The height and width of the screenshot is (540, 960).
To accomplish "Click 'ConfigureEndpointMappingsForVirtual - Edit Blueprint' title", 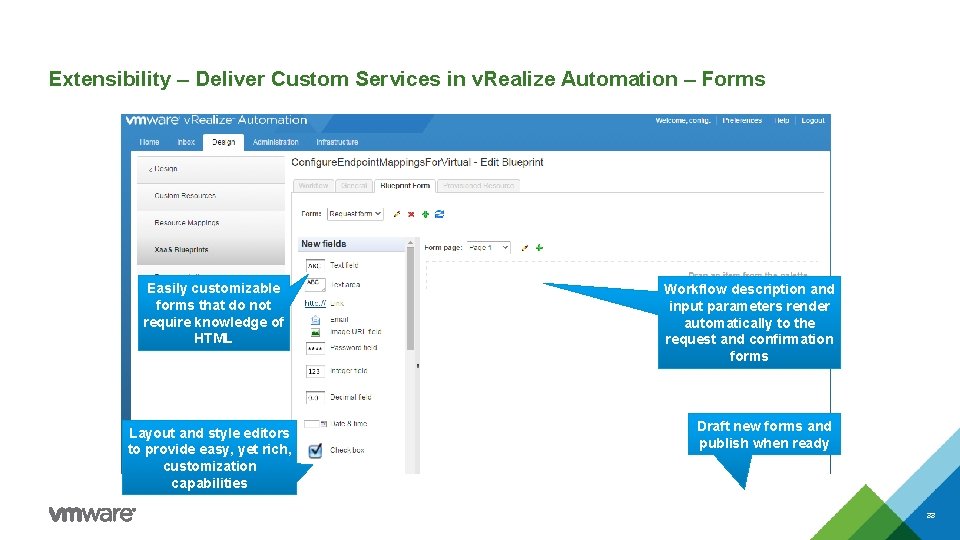I will [417, 162].
